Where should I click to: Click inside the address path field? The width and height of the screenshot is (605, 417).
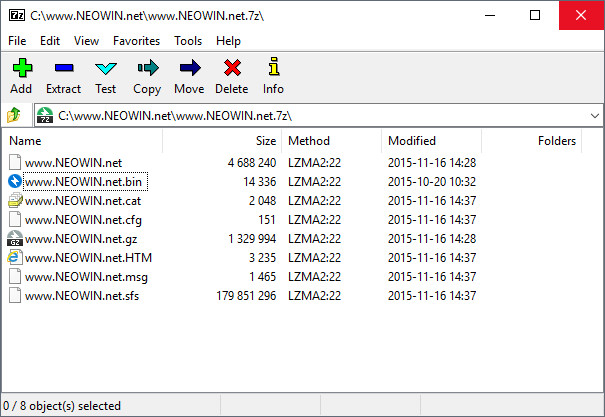(x=300, y=115)
